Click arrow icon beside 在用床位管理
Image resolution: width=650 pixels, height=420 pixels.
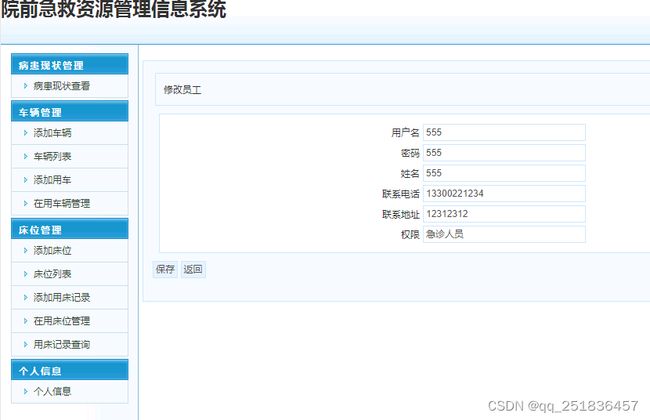(x=25, y=321)
